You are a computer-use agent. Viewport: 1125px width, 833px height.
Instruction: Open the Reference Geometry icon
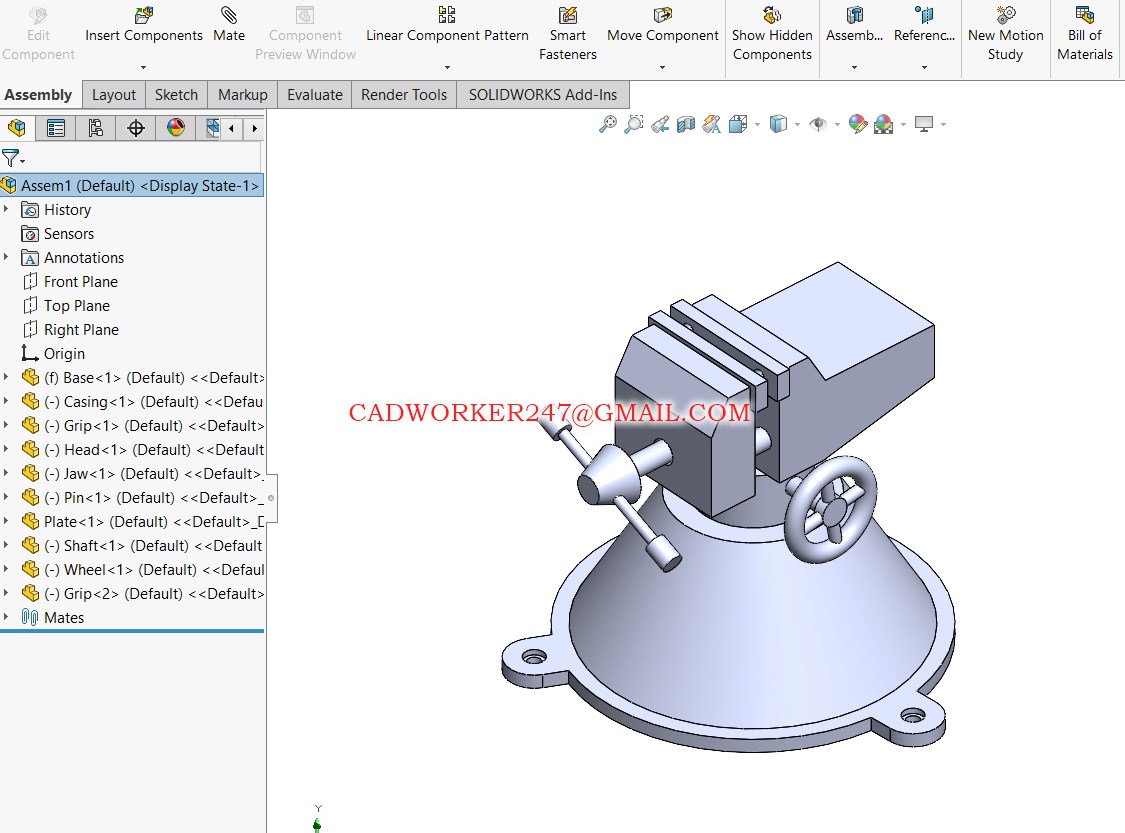click(924, 15)
